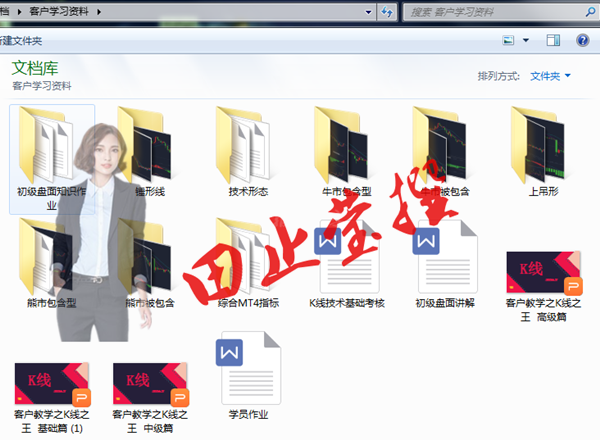The height and width of the screenshot is (440, 600).
Task: Click the 搜索 客户学习资料 search field
Action: [490, 12]
